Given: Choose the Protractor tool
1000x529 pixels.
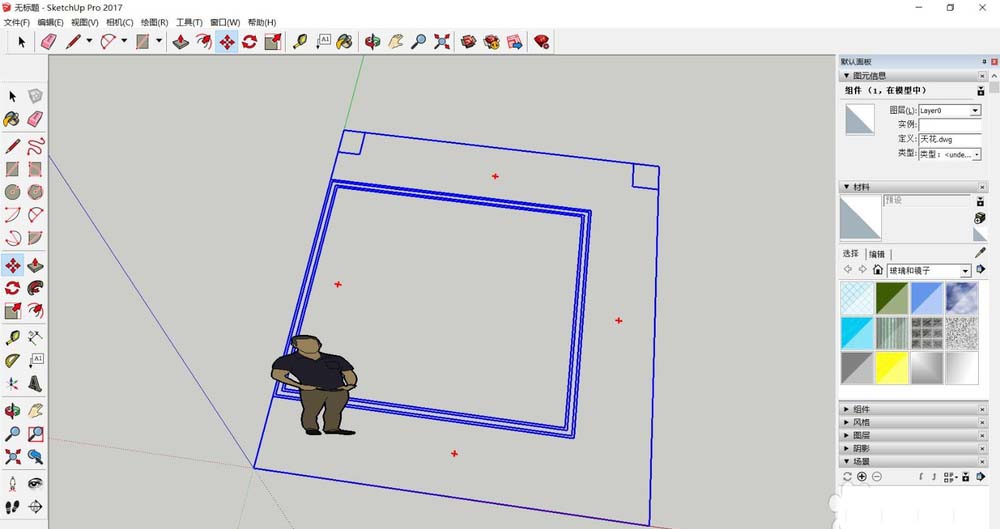Looking at the screenshot, I should click(13, 360).
